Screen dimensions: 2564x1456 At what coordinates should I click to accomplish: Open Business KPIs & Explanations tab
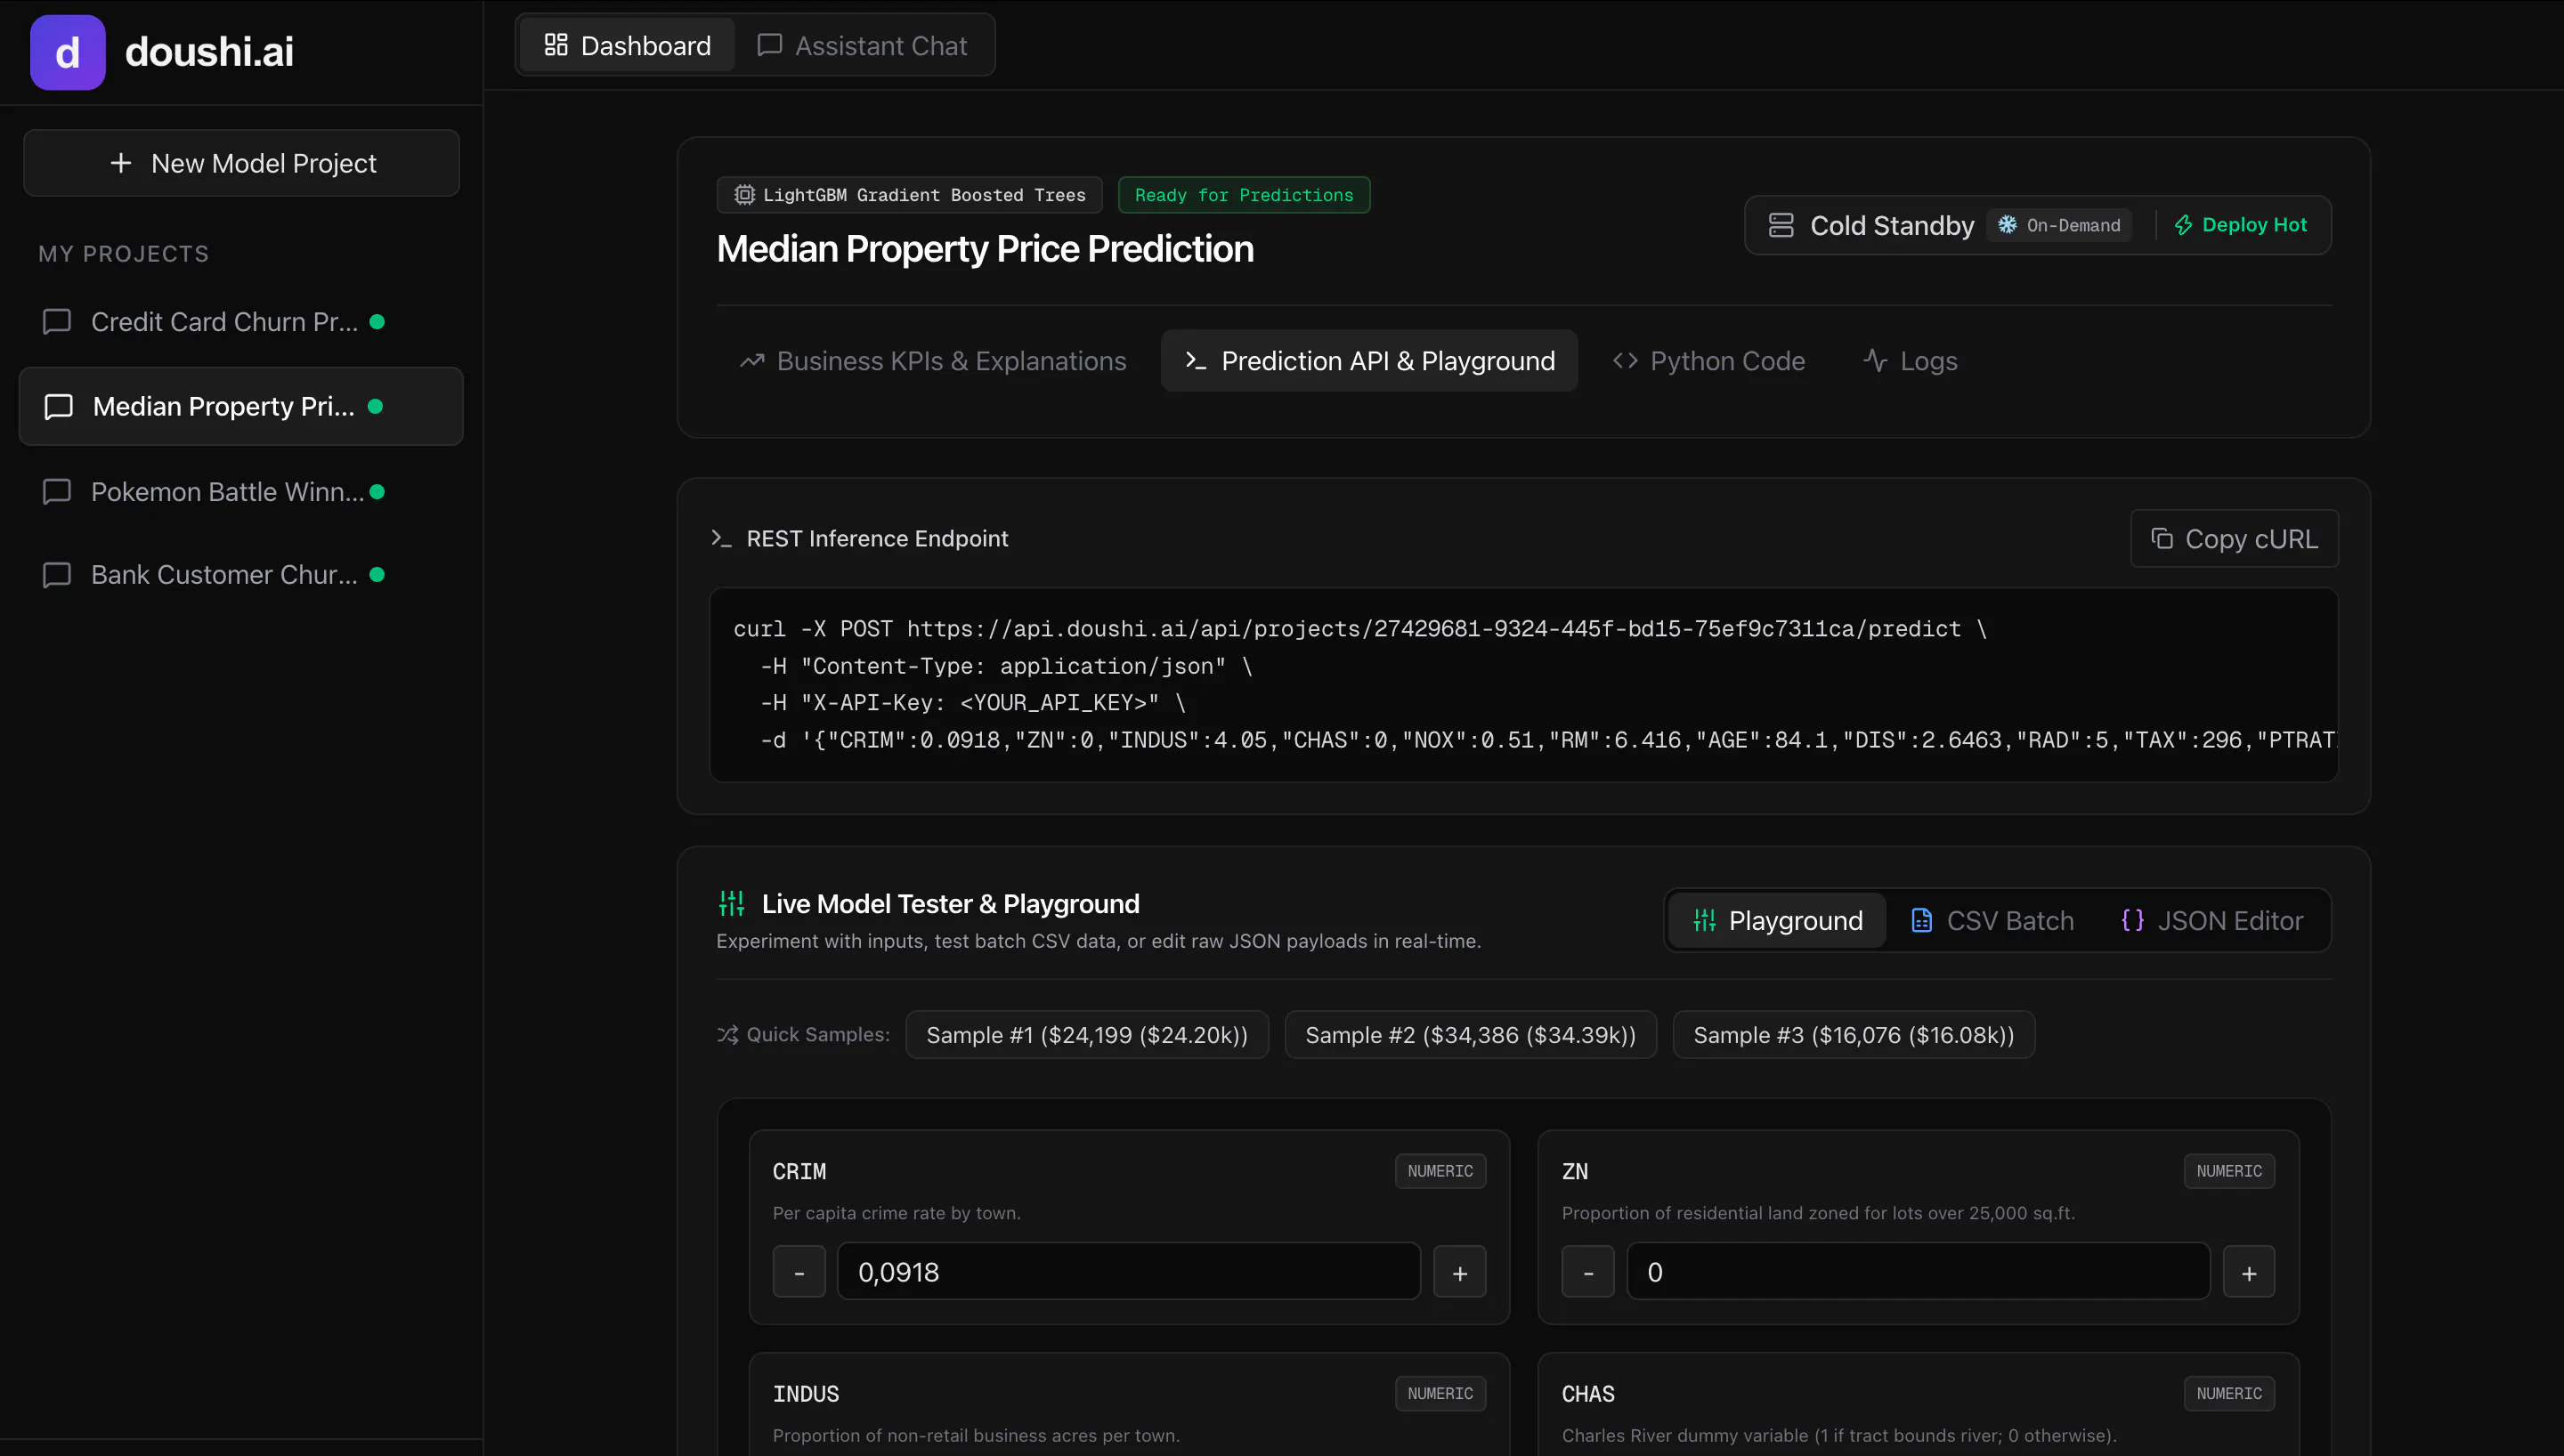tap(932, 360)
